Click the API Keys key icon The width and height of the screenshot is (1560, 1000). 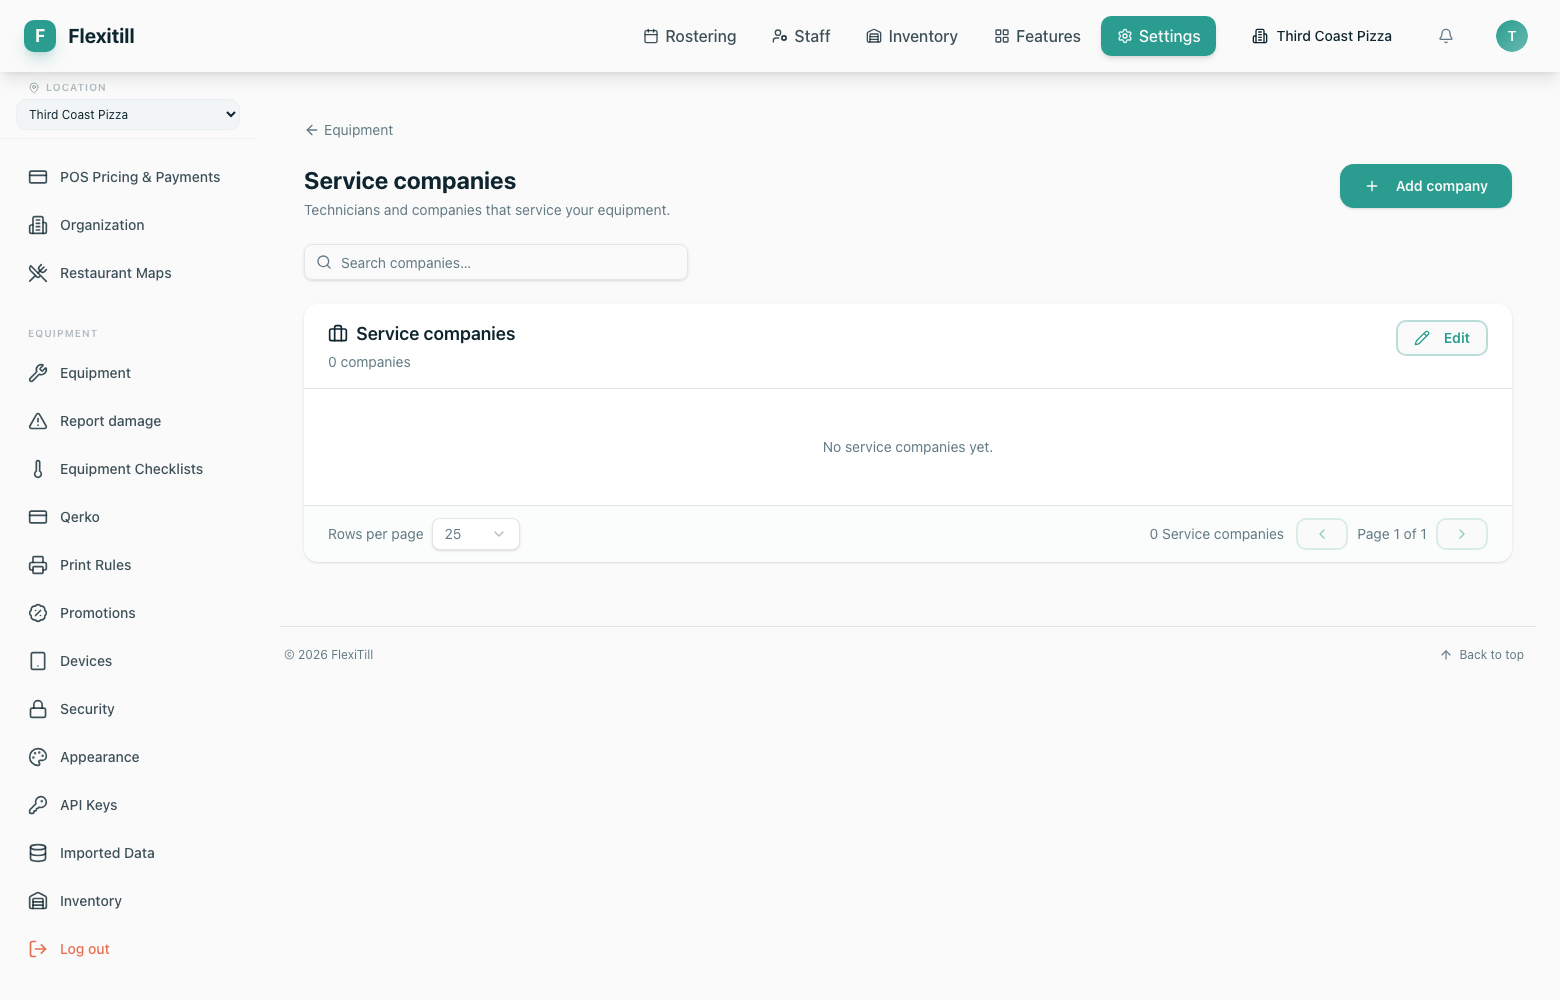click(x=38, y=805)
